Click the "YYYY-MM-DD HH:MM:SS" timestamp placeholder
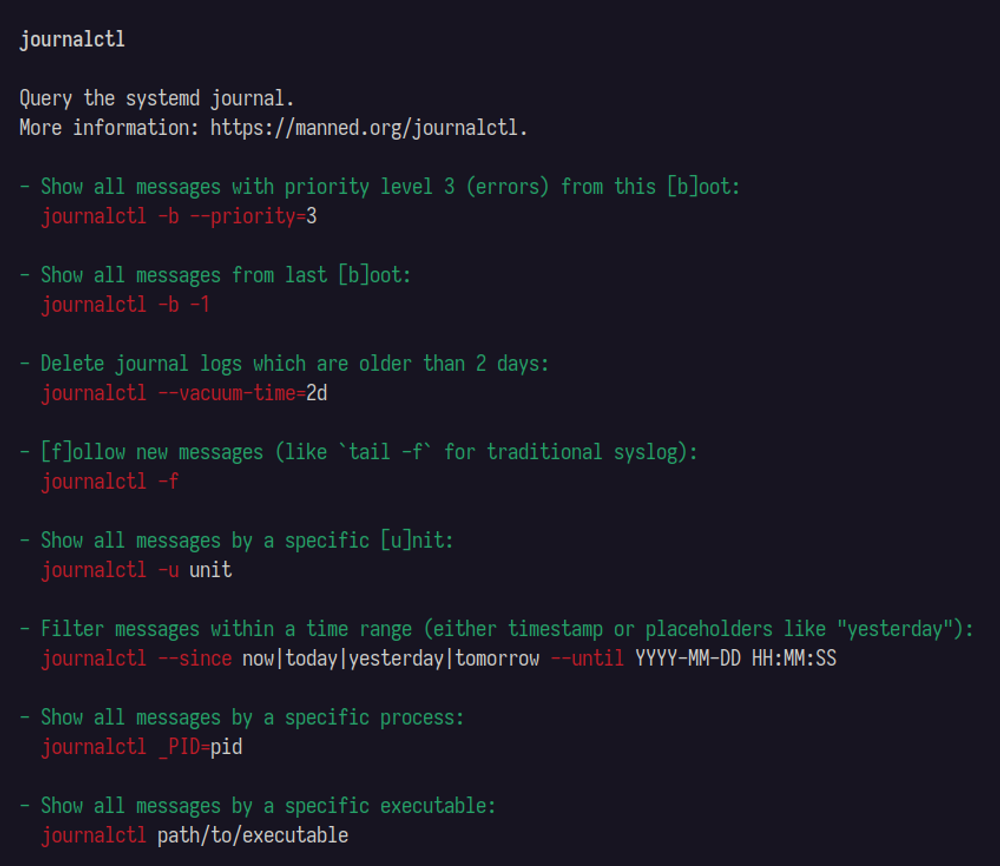 [735, 659]
